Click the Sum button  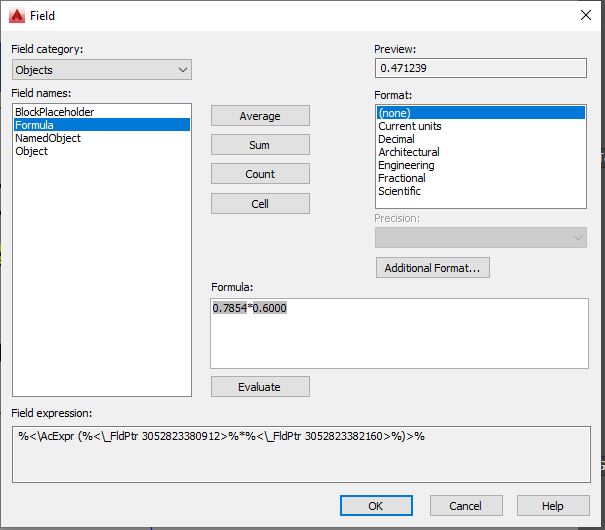click(x=260, y=145)
